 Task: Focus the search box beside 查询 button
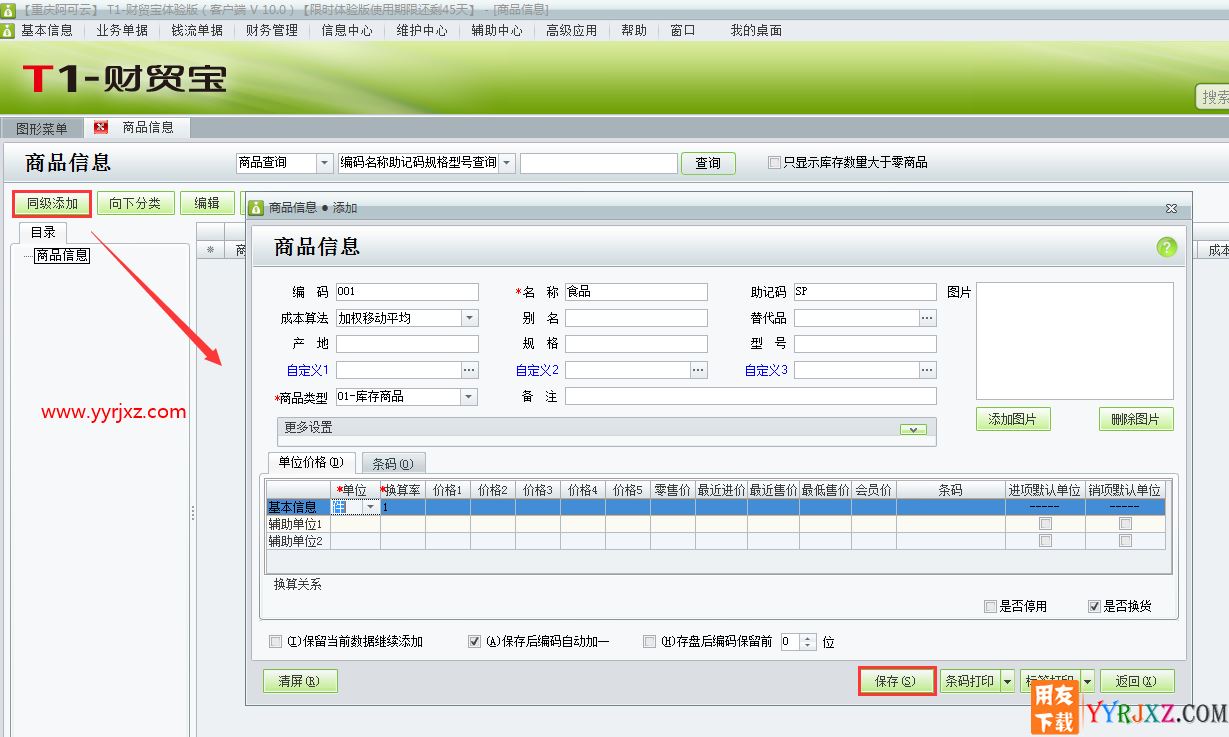coord(599,163)
